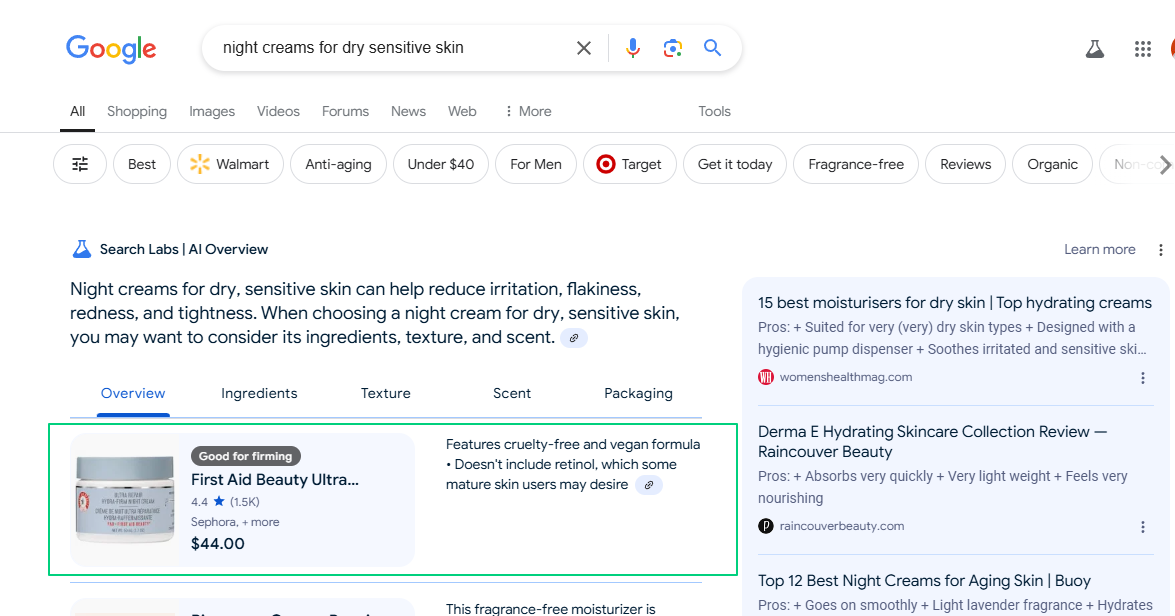Clear the search query with the X icon
Image resolution: width=1175 pixels, height=616 pixels.
(584, 48)
